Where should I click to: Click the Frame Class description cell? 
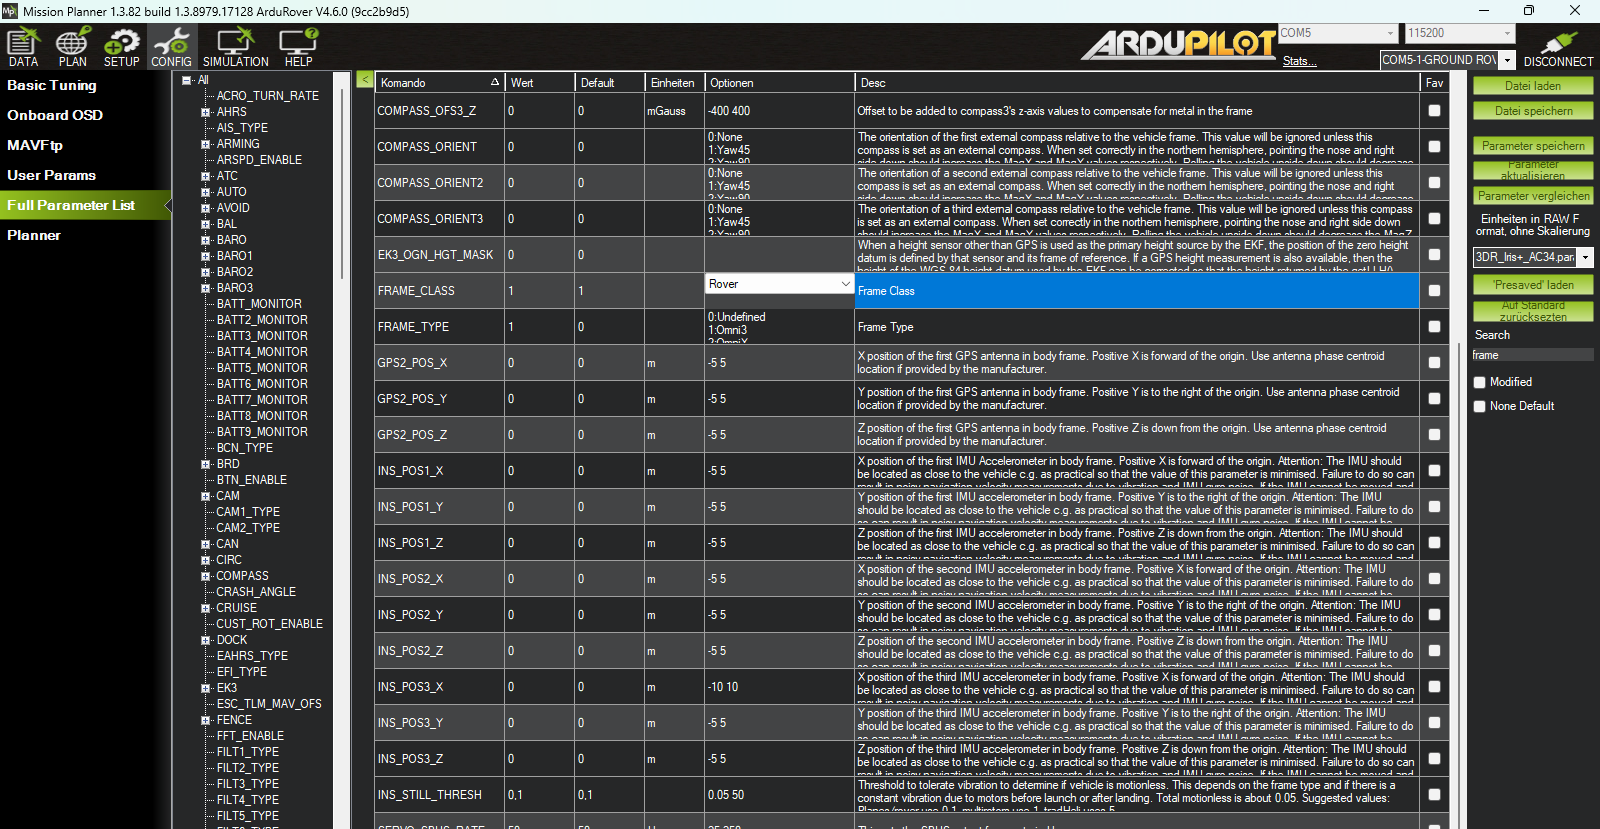[x=1137, y=291]
